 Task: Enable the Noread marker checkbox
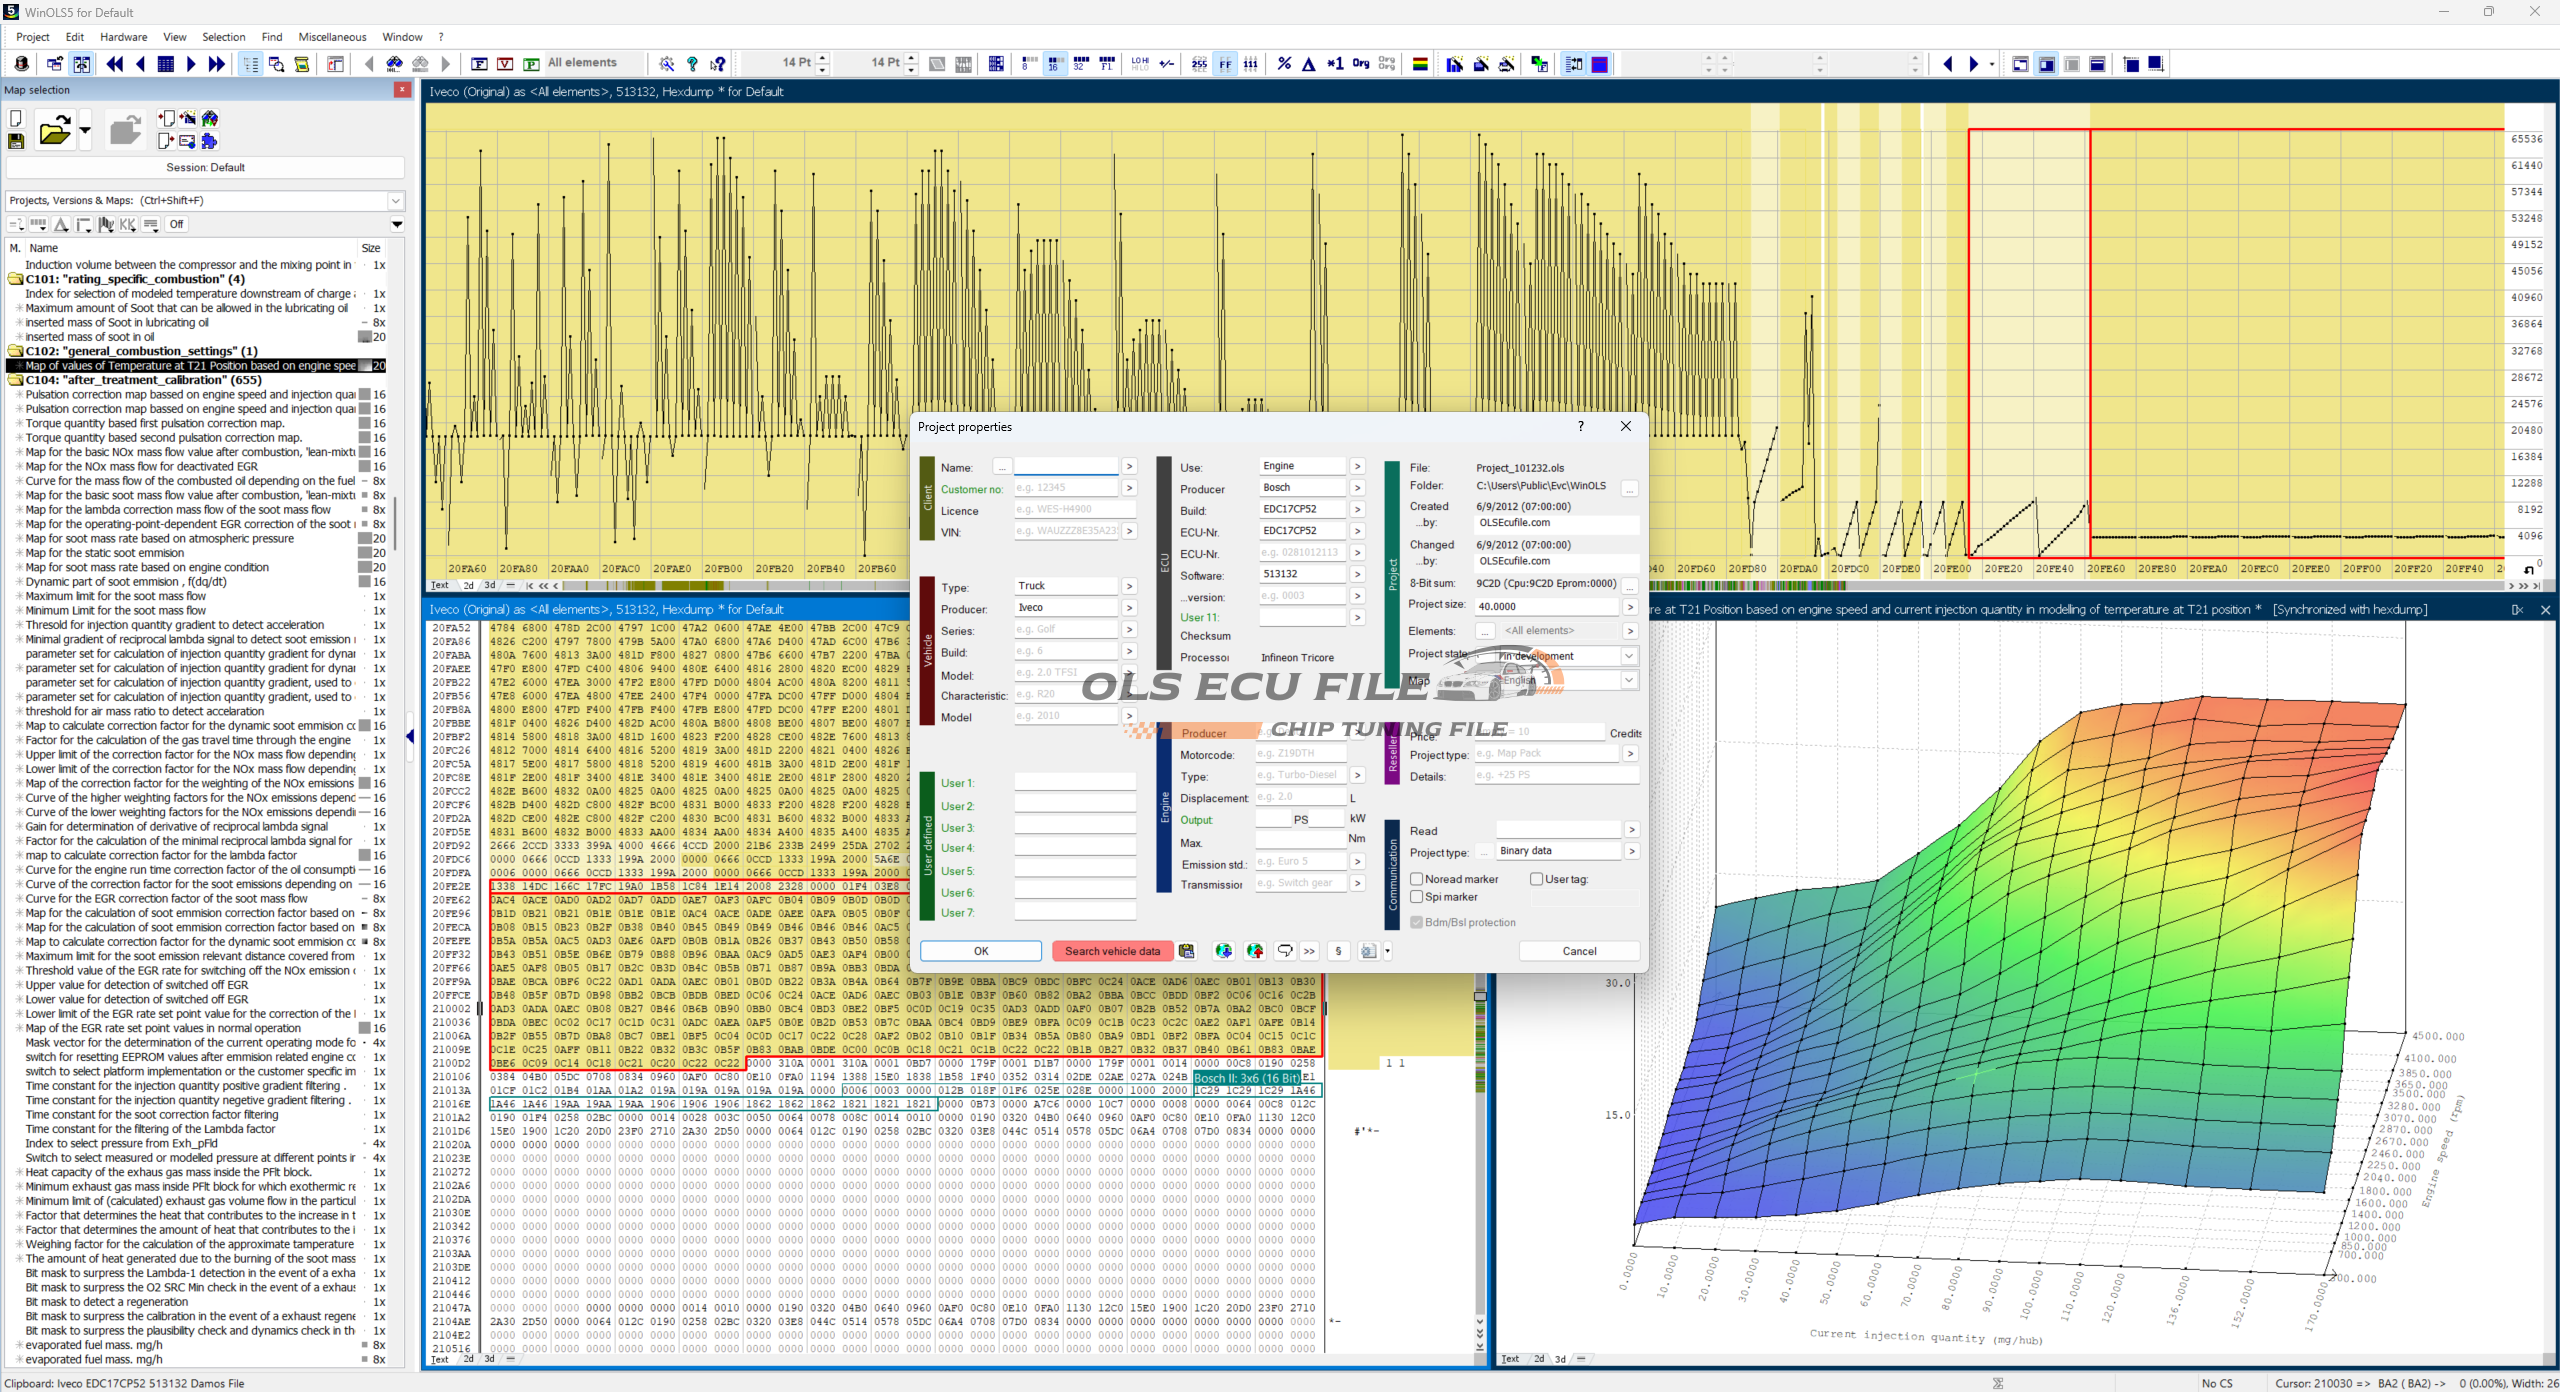coord(1417,879)
